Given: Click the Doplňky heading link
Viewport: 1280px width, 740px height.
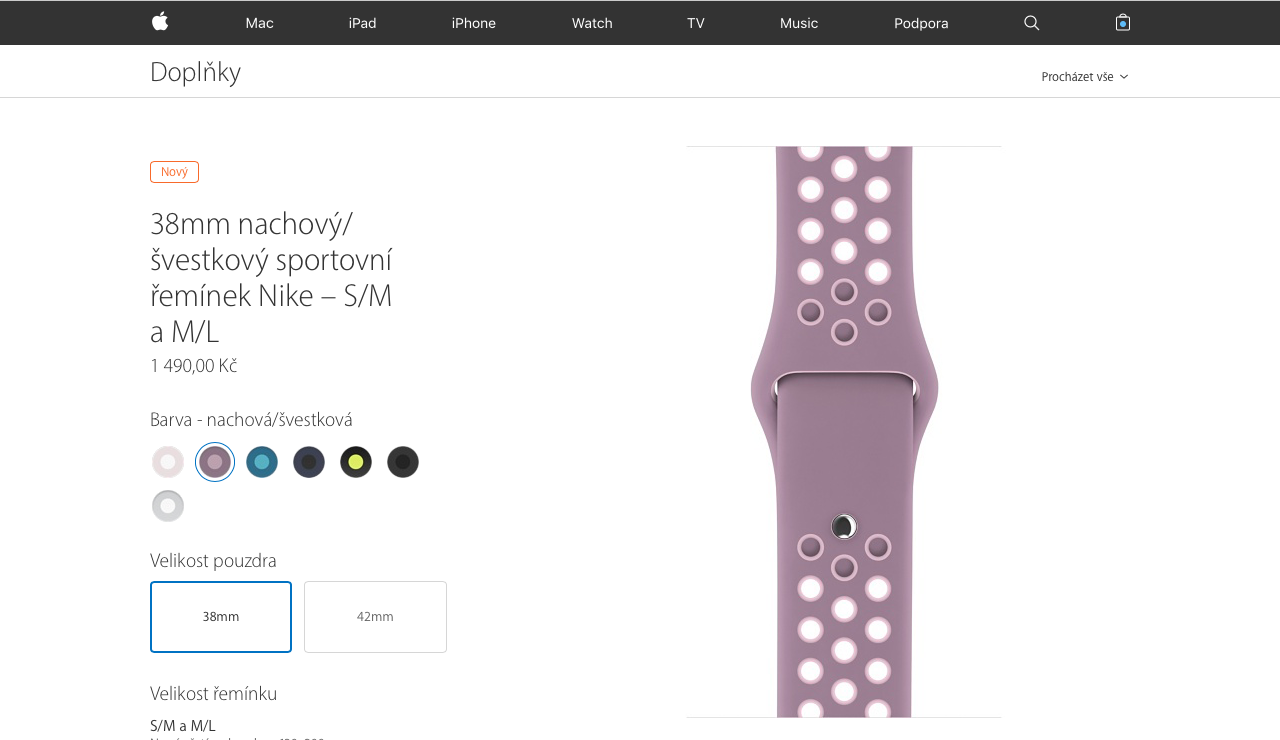Looking at the screenshot, I should coord(196,72).
